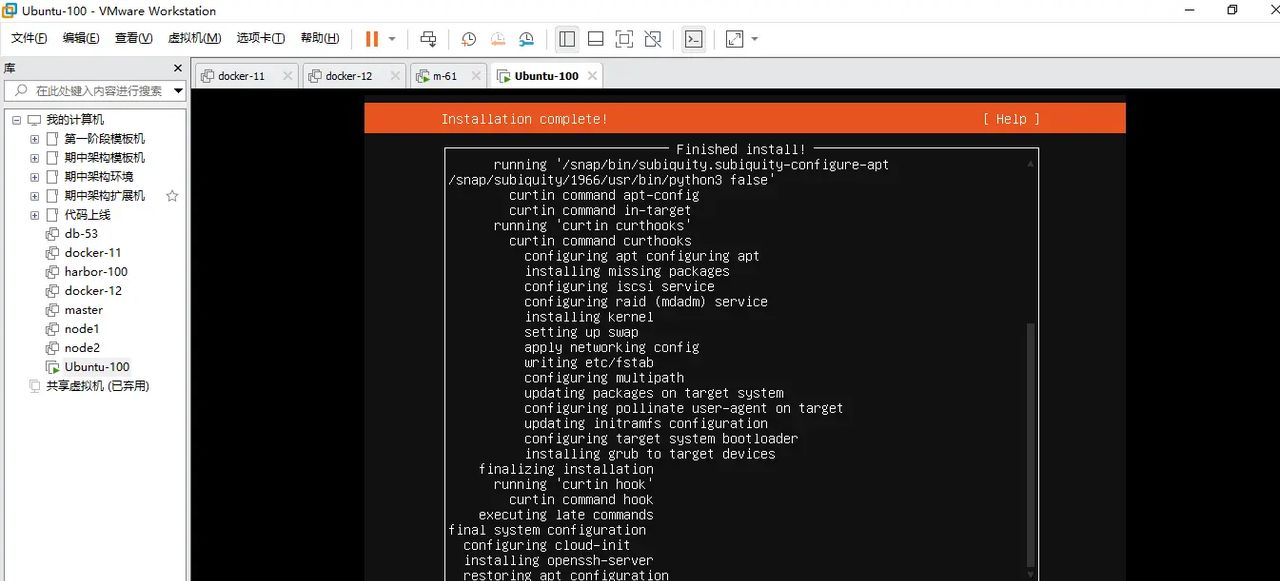Take a snapshot of this virtual machine
1280x581 pixels.
pos(468,38)
